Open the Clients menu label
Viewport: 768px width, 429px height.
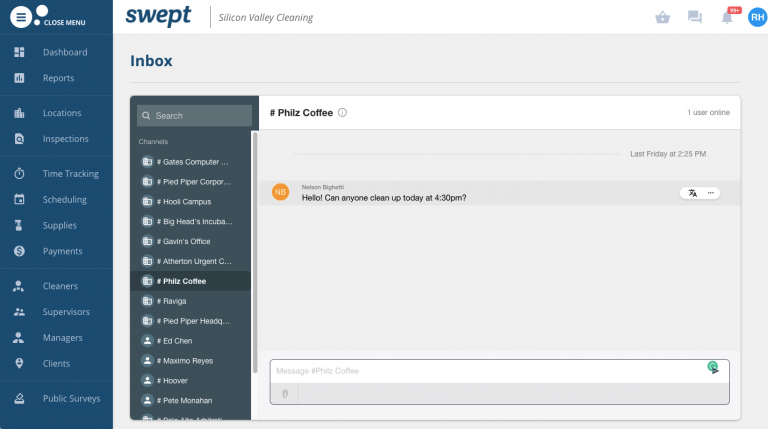[x=56, y=364]
